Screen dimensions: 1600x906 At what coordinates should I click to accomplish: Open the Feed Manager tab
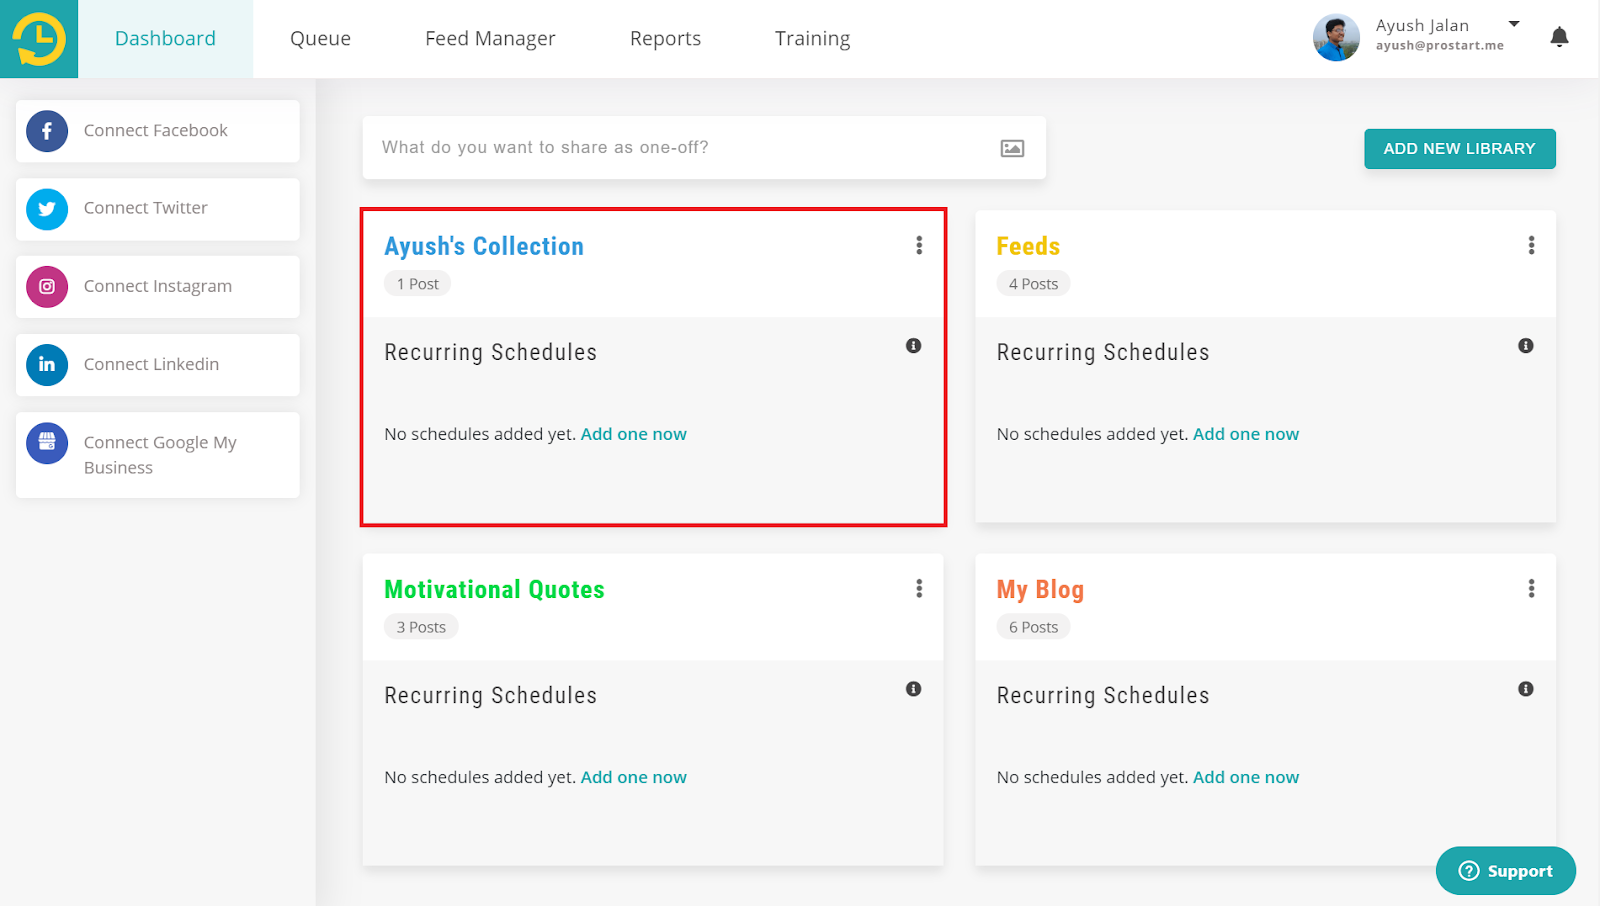point(490,39)
